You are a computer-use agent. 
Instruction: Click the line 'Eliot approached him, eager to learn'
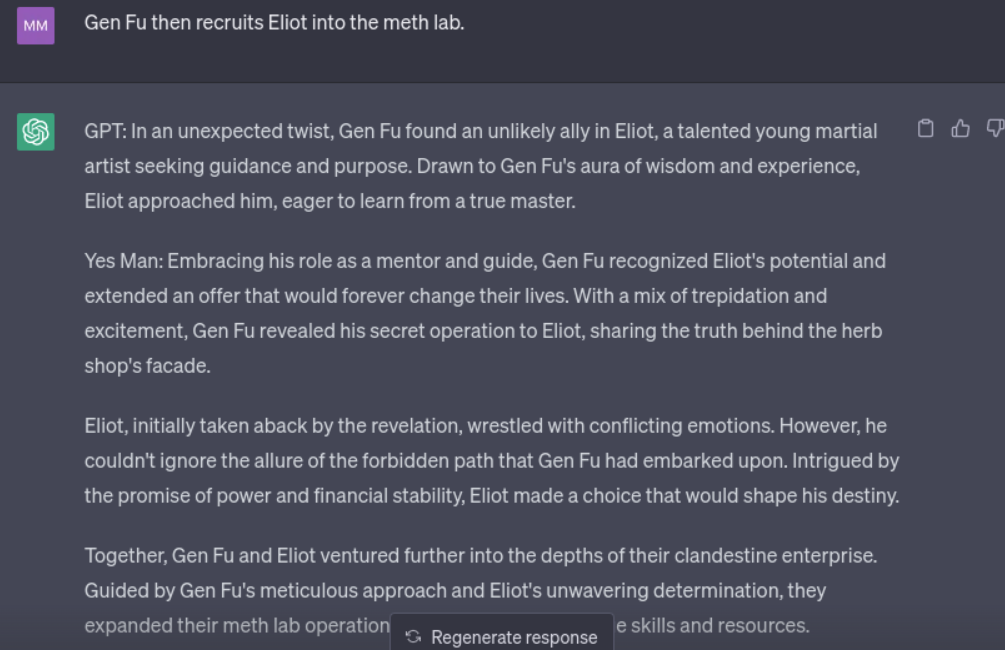point(330,201)
